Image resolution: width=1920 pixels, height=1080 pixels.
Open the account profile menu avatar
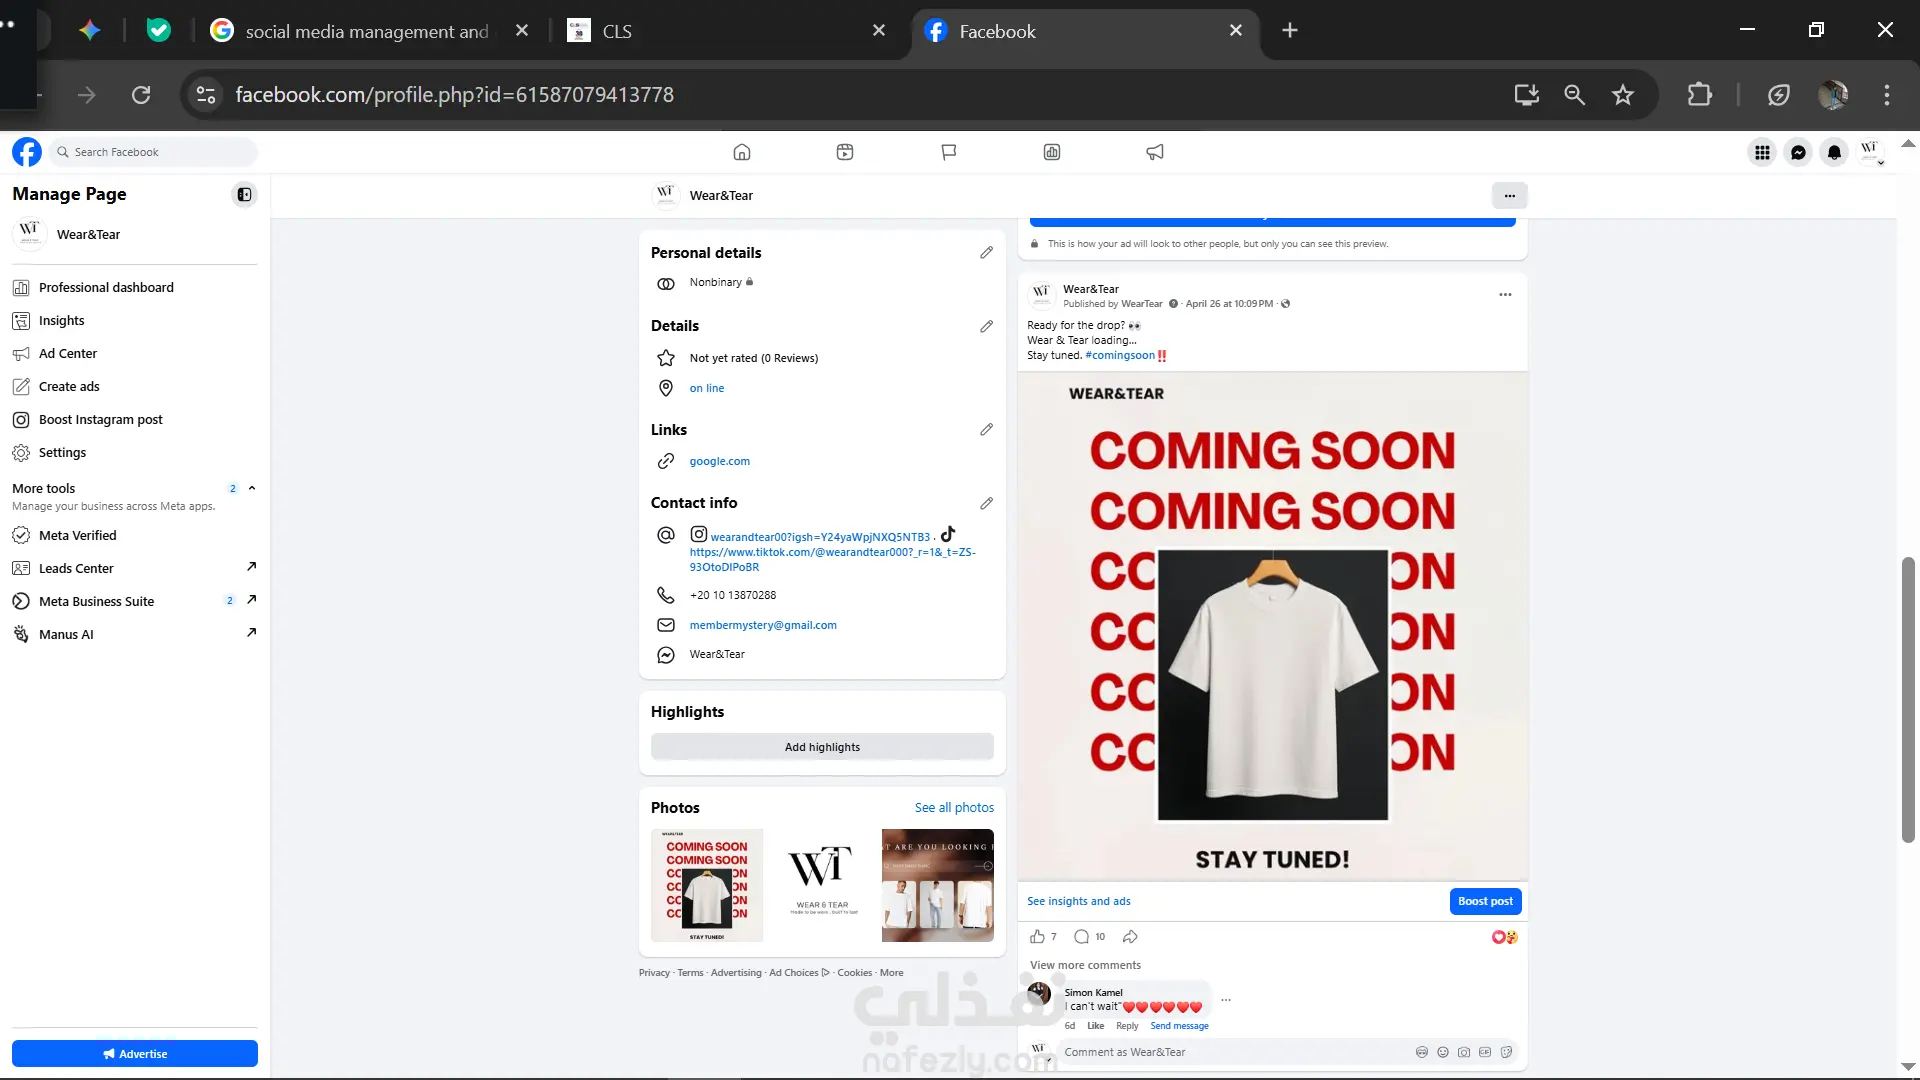coord(1870,152)
